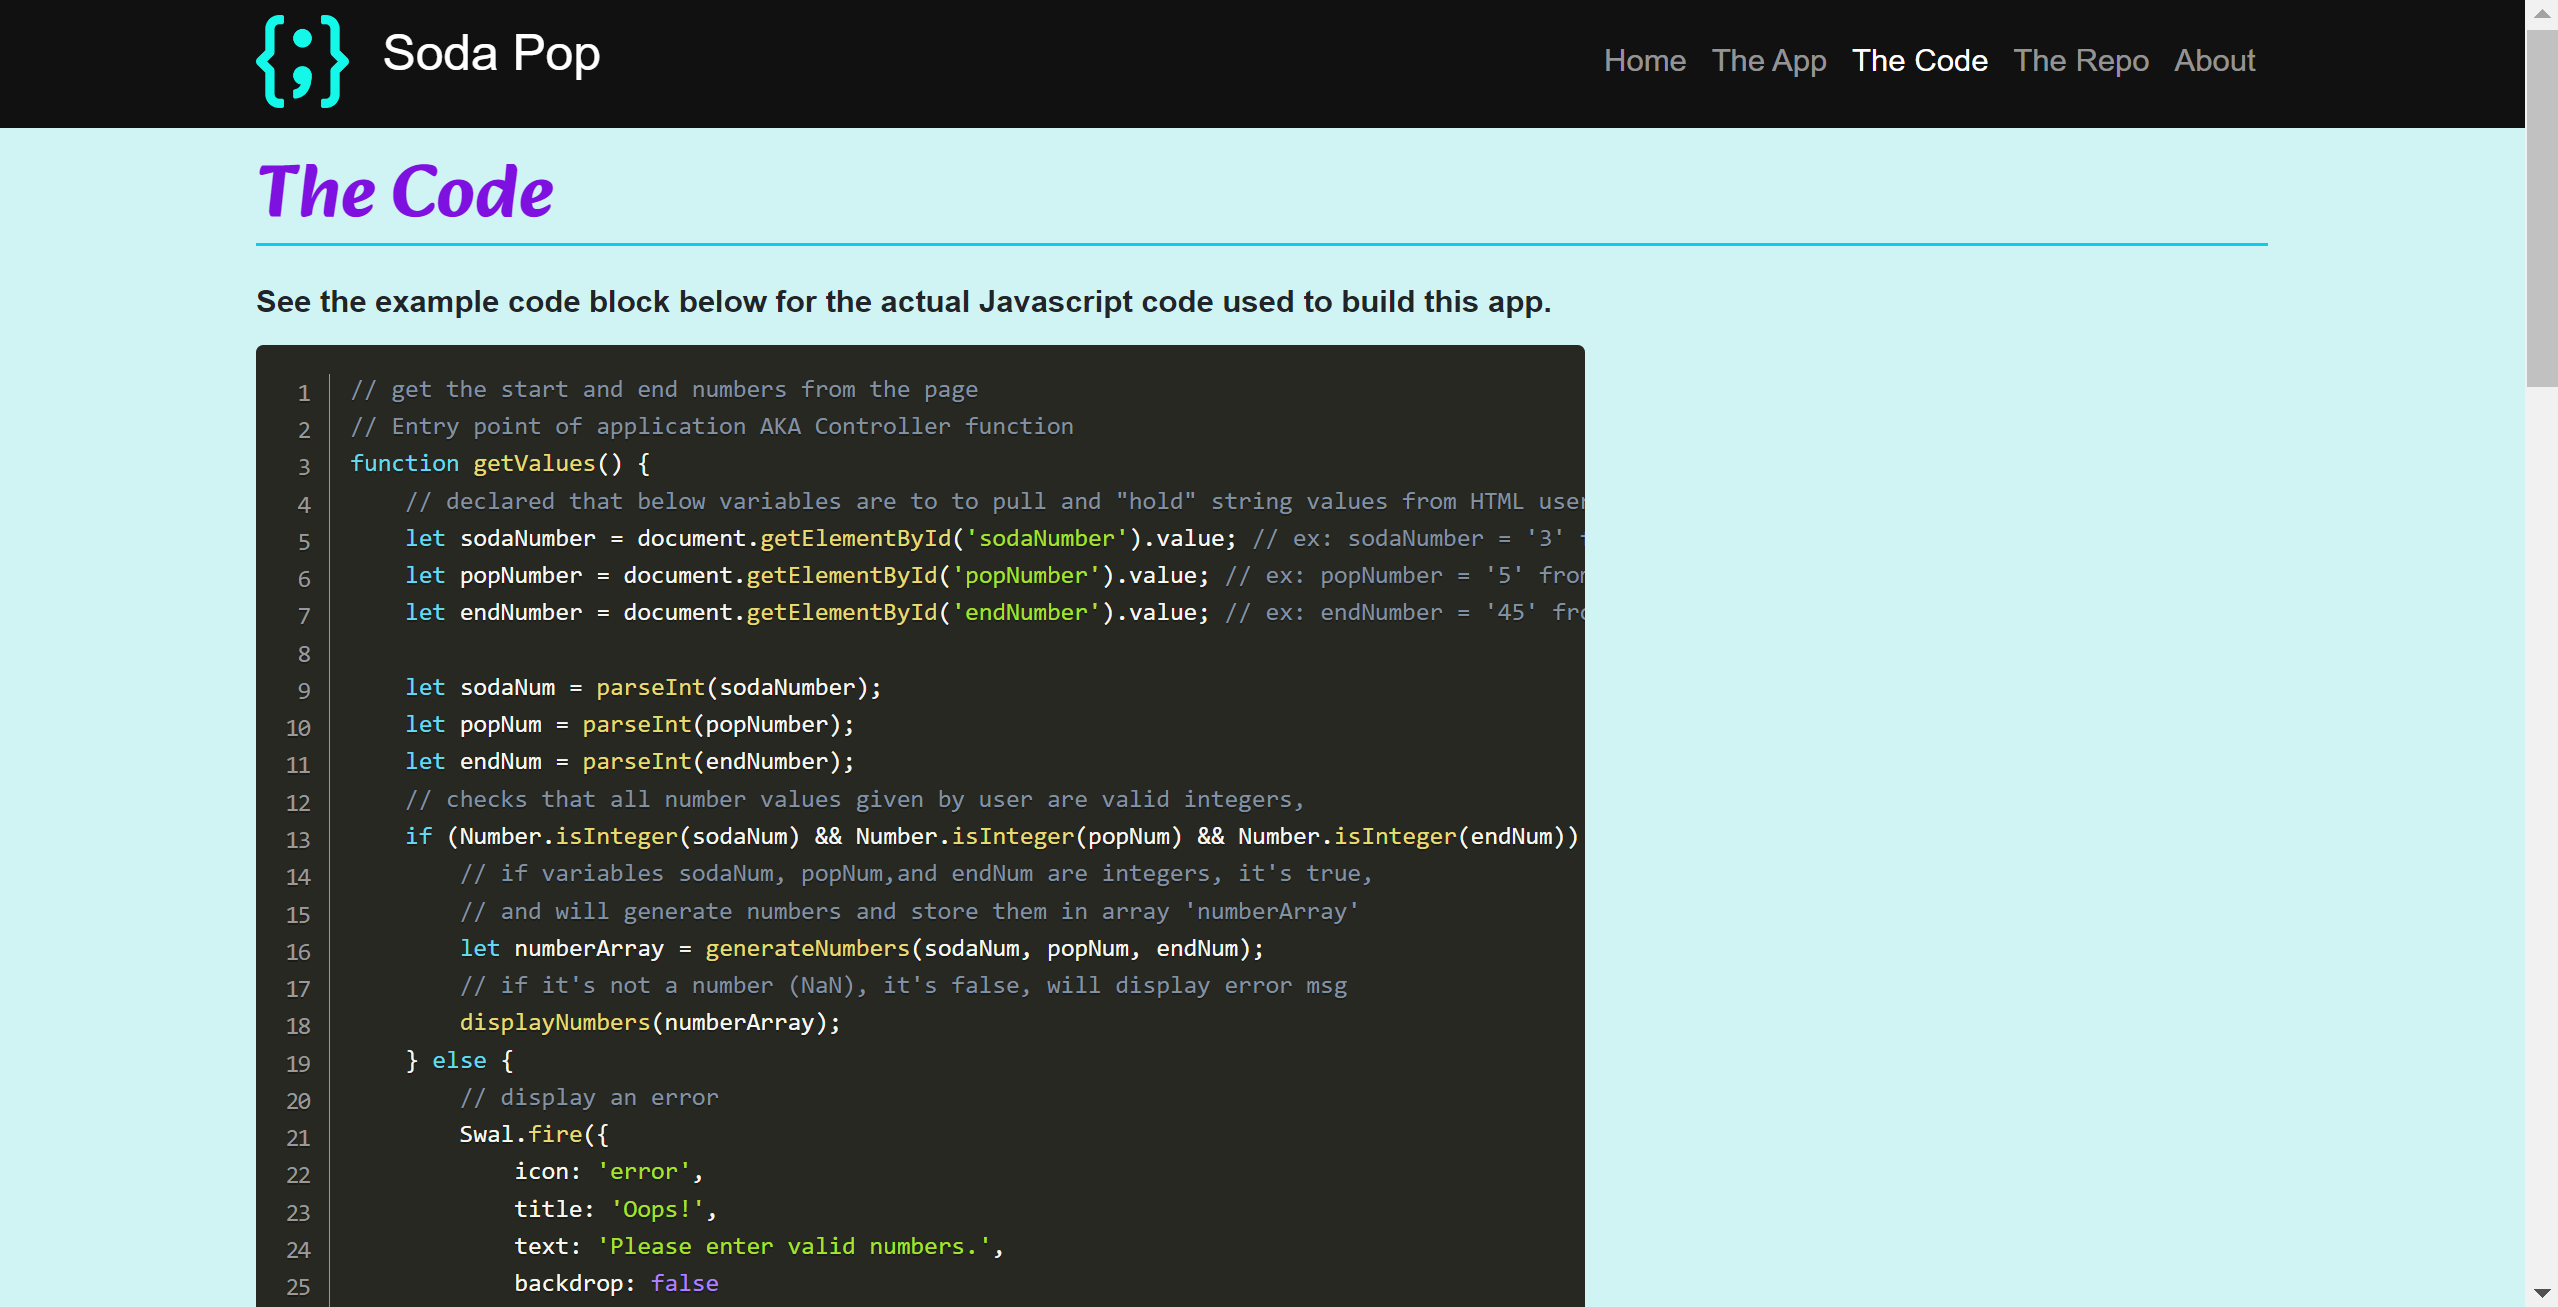Select The Code nav item

[1919, 61]
